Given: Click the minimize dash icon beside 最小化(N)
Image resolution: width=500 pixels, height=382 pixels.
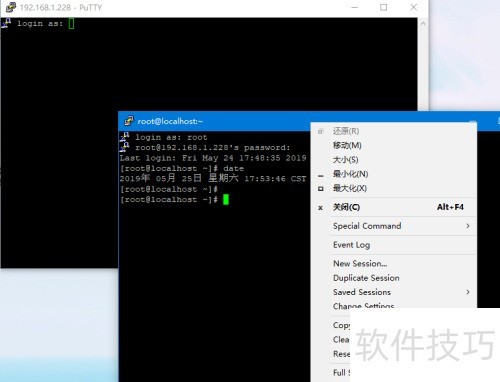Looking at the screenshot, I should 321,175.
